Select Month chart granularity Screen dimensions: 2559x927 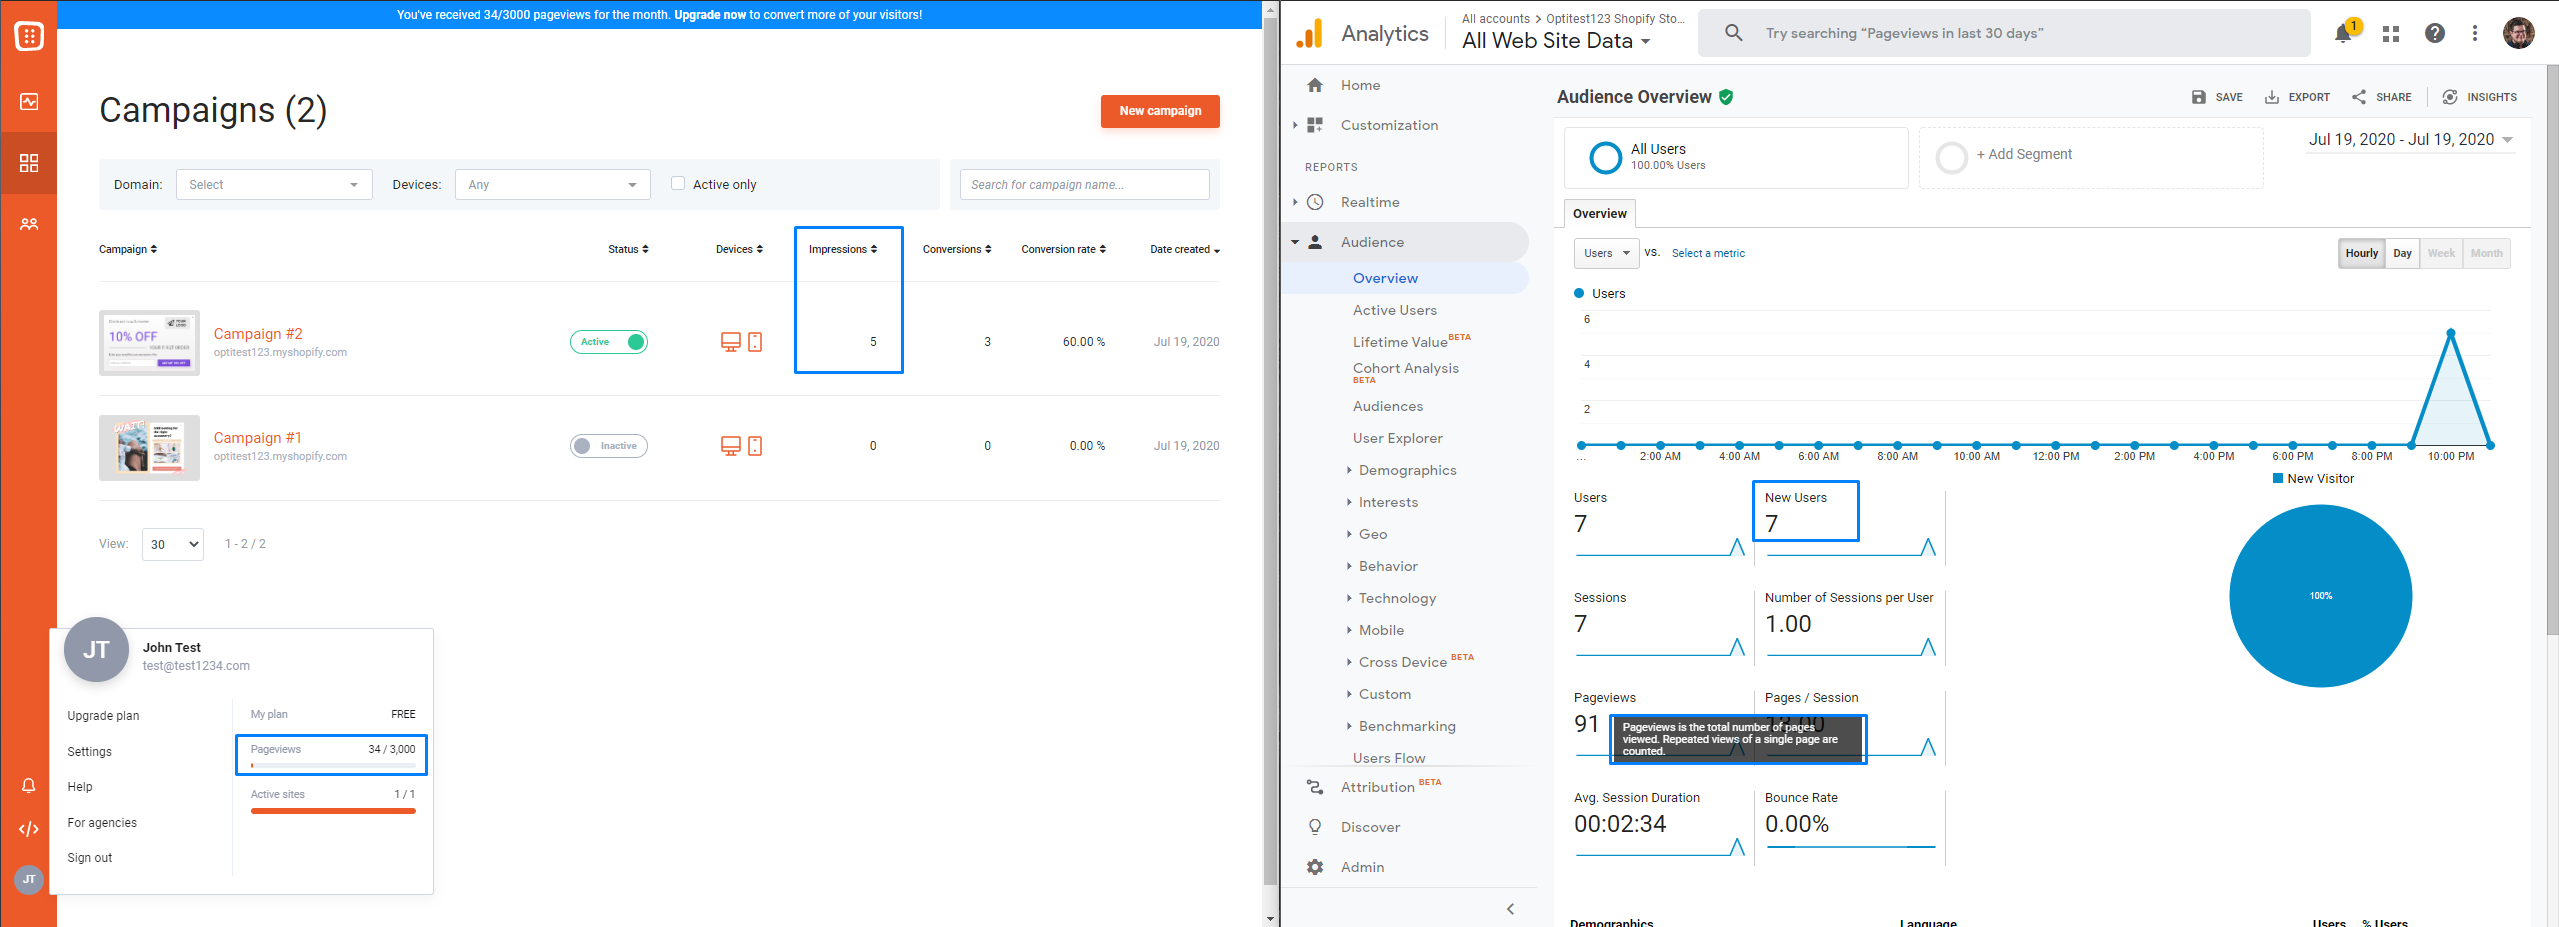click(x=2486, y=253)
